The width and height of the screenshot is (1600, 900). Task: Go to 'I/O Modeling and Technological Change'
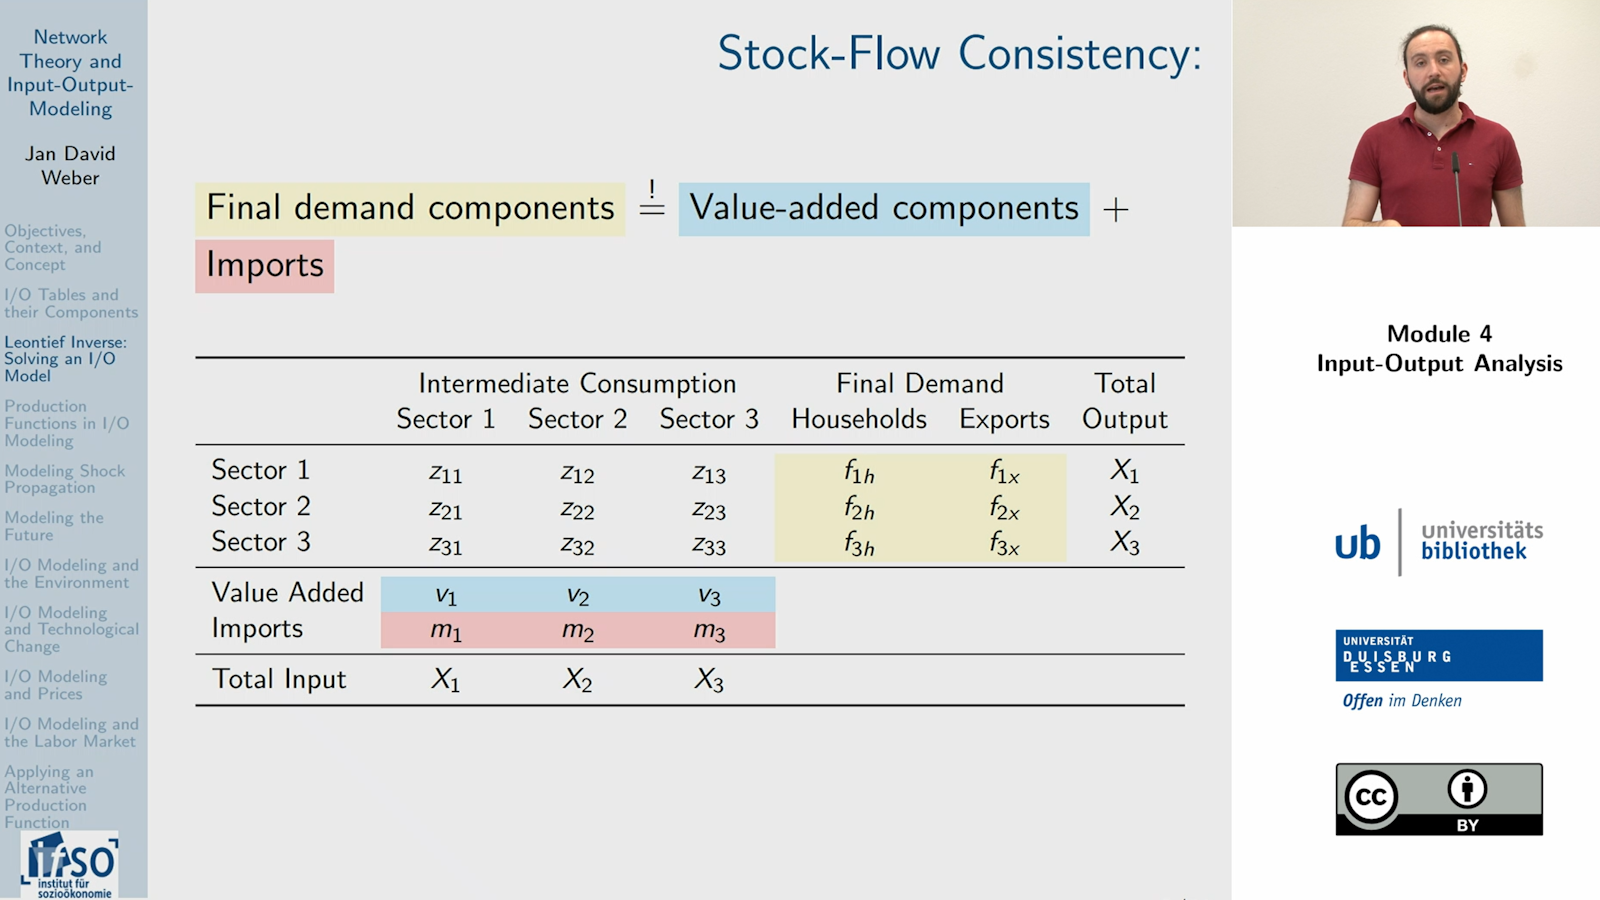[x=71, y=629]
